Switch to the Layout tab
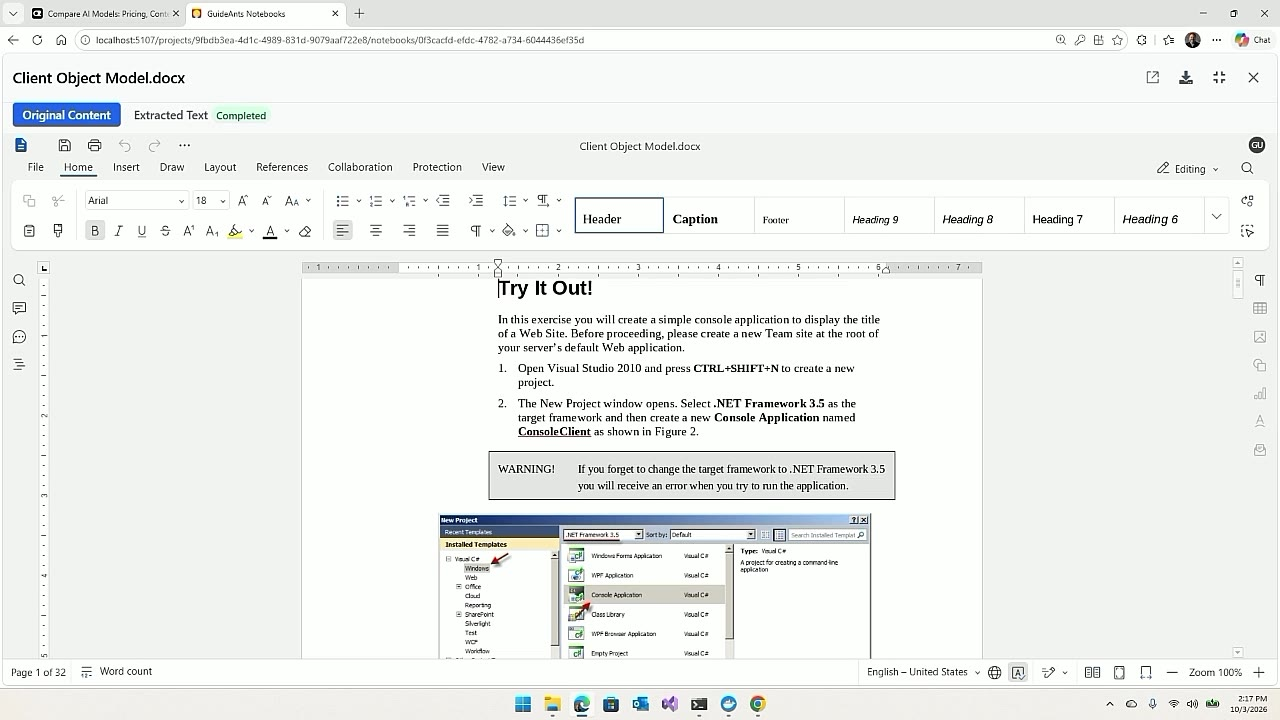Screen dimensions: 1280x720 tap(220, 167)
